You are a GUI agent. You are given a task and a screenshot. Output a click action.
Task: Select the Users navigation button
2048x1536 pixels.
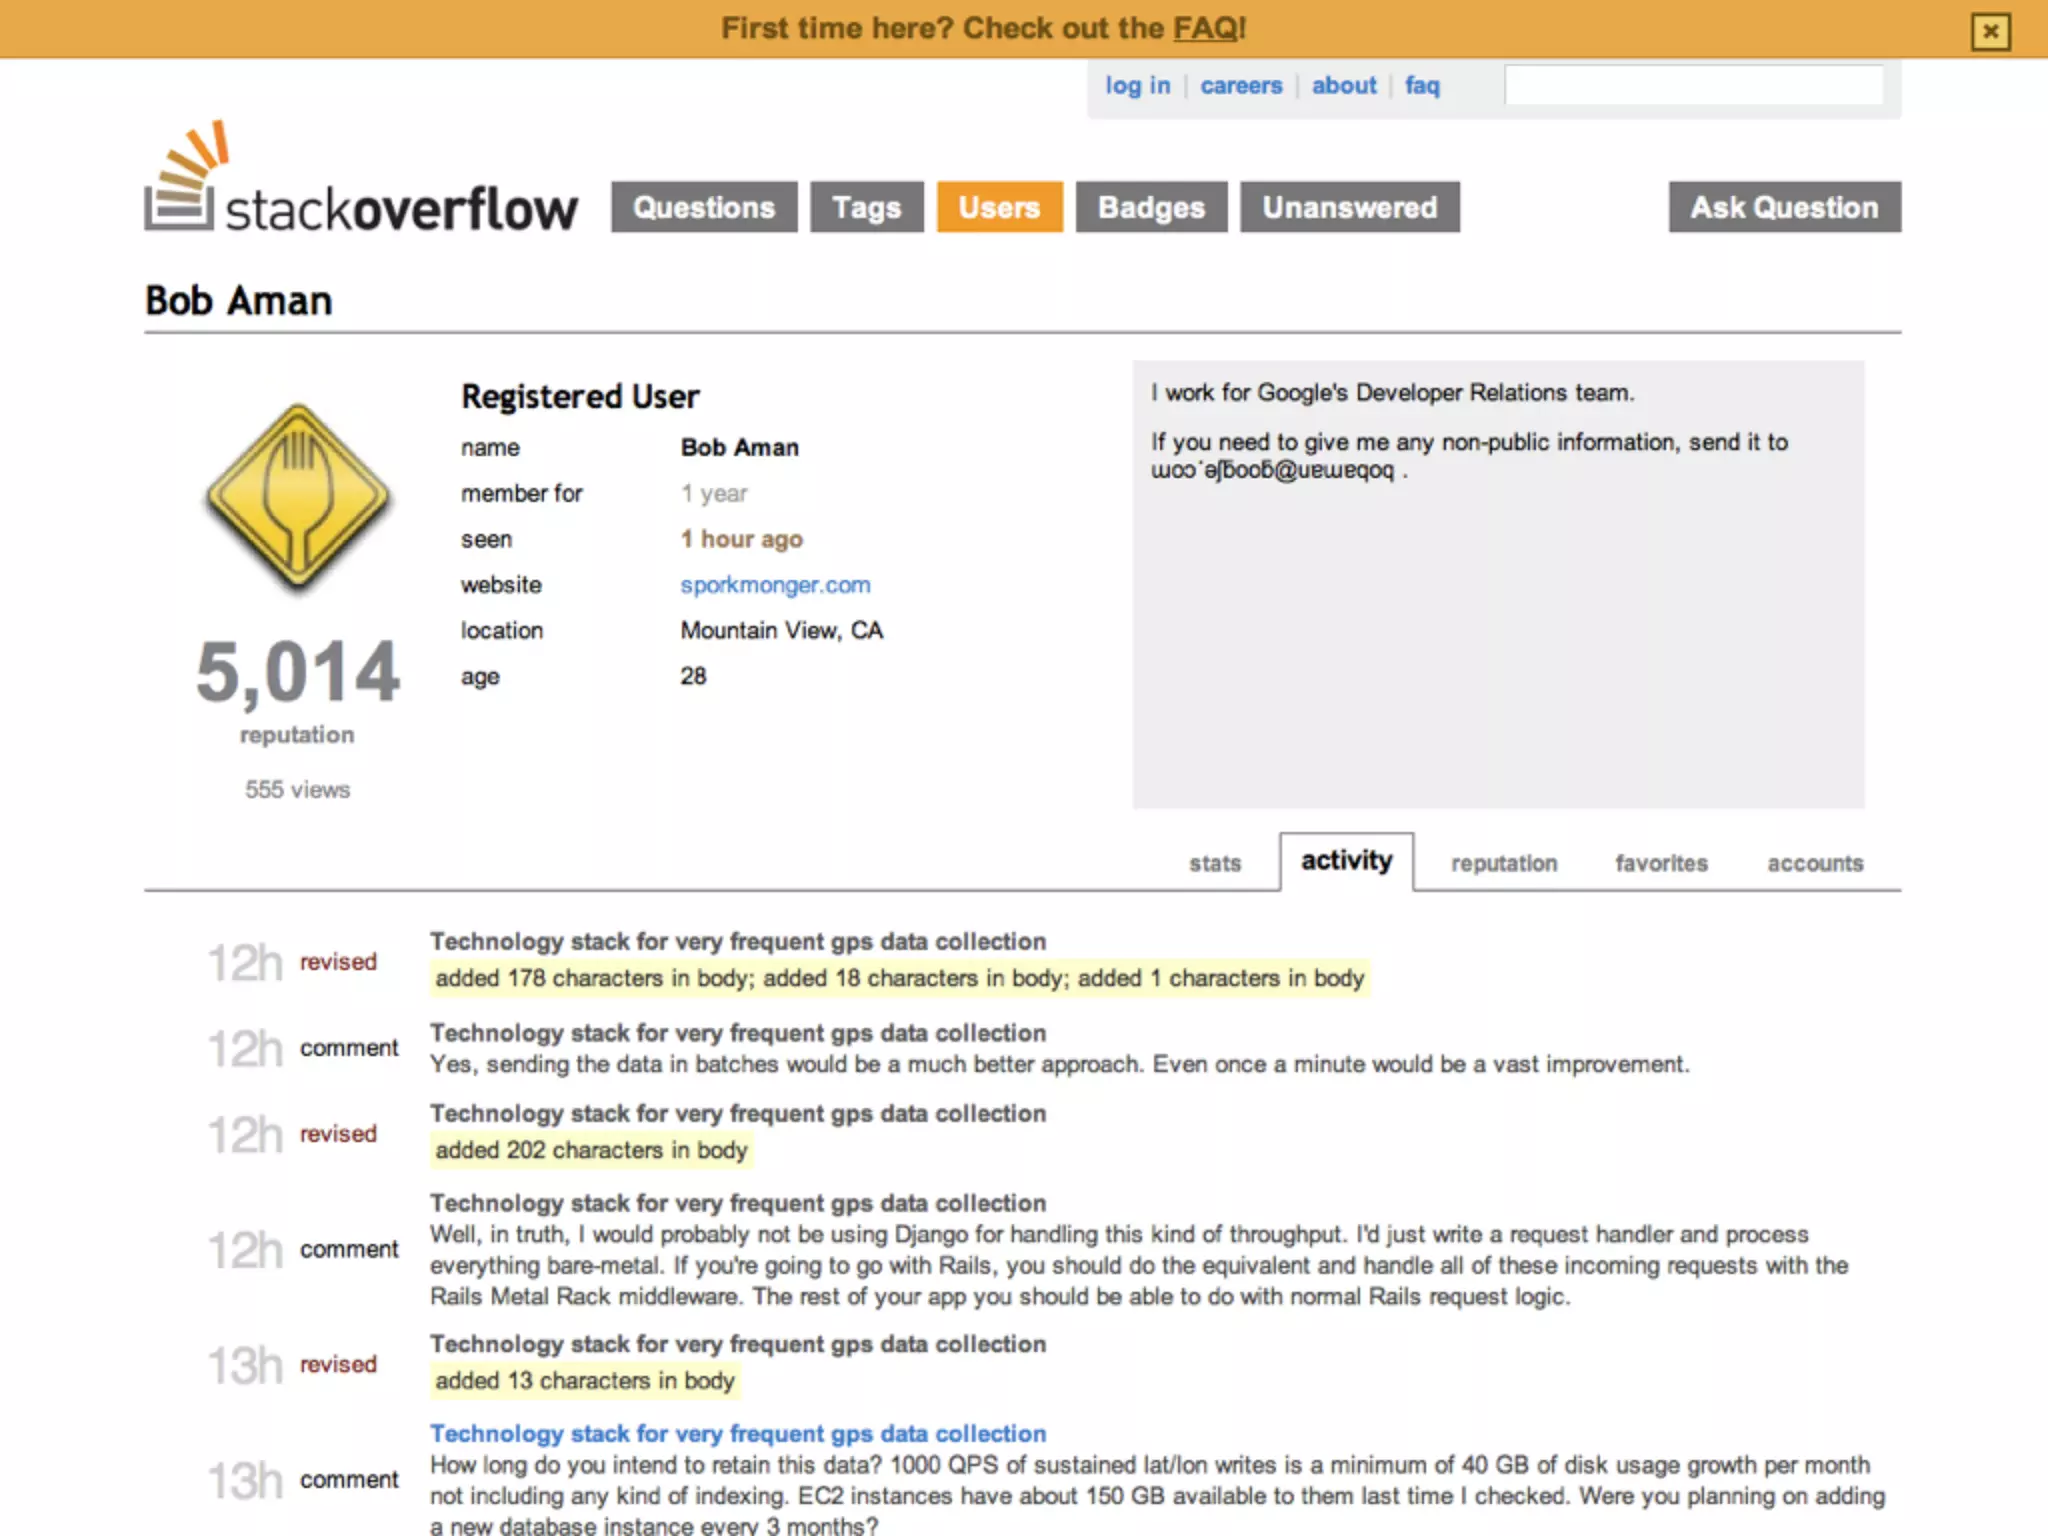tap(999, 207)
